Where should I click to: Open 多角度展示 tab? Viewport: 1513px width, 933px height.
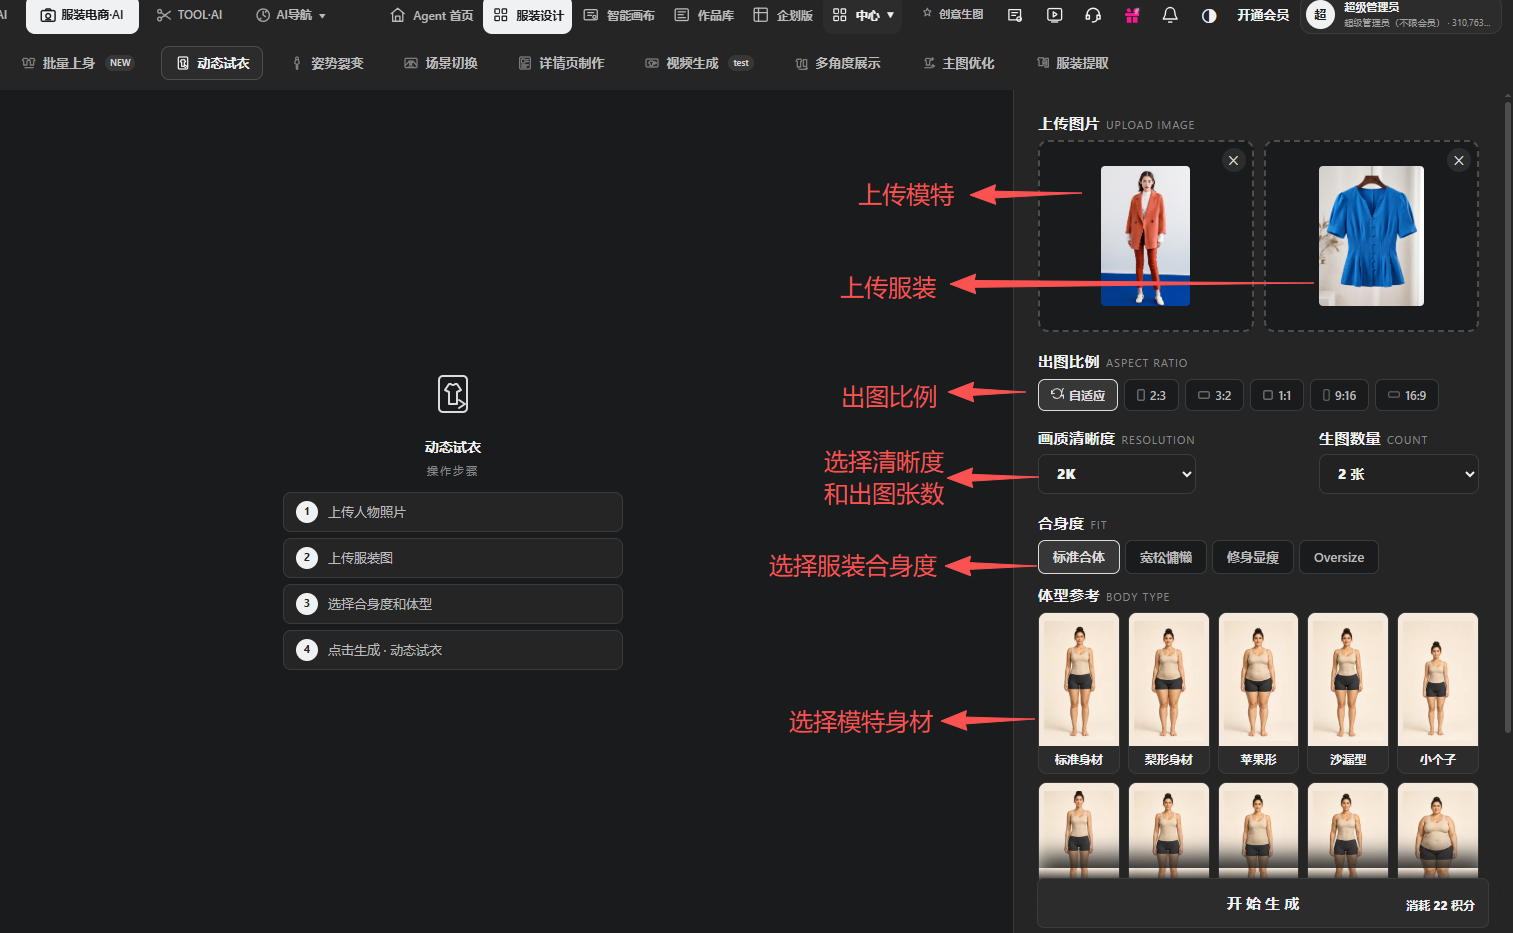coord(838,63)
